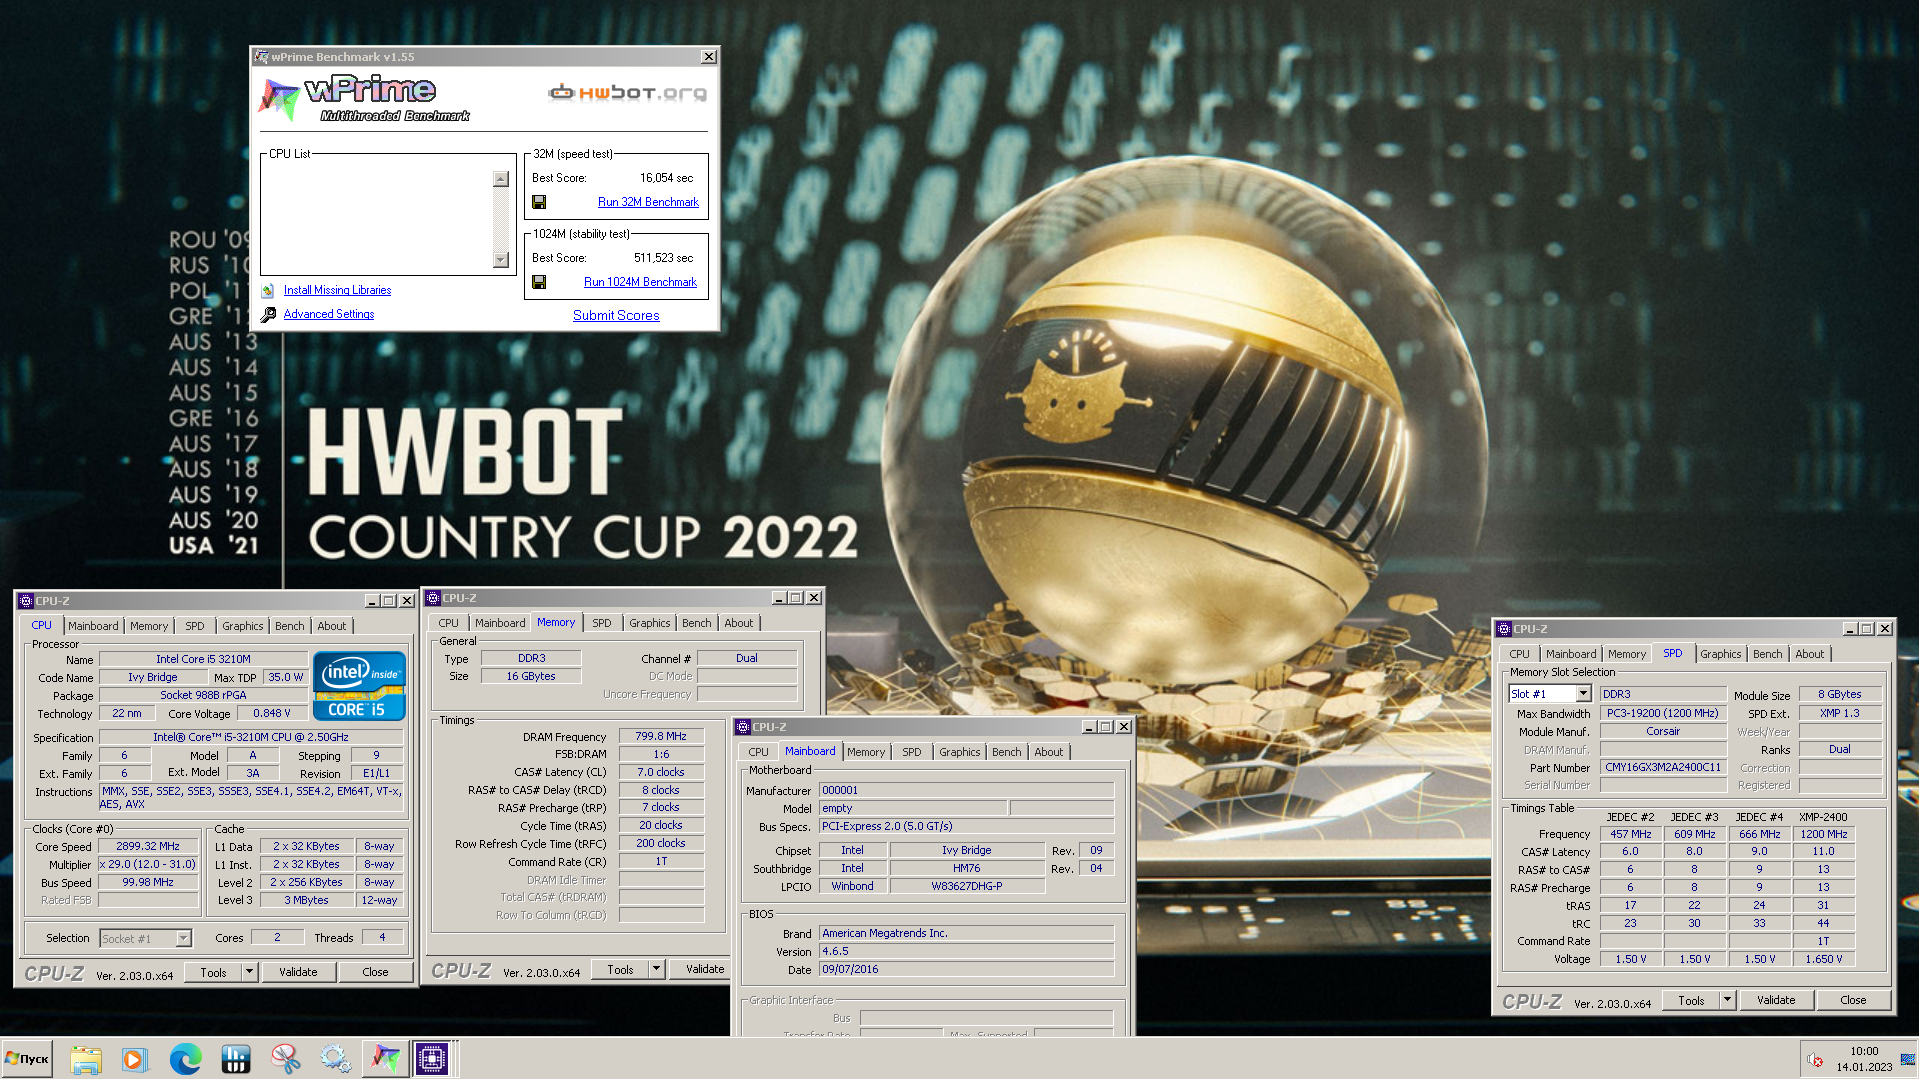Click the system tray notification icon
This screenshot has width=1919, height=1079.
(1815, 1060)
